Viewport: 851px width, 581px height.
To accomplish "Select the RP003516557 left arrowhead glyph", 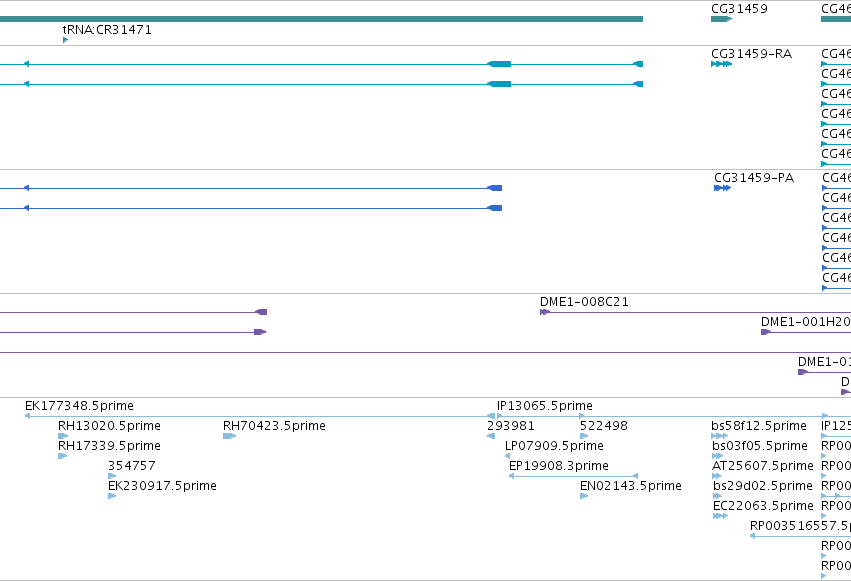I will click(x=752, y=536).
